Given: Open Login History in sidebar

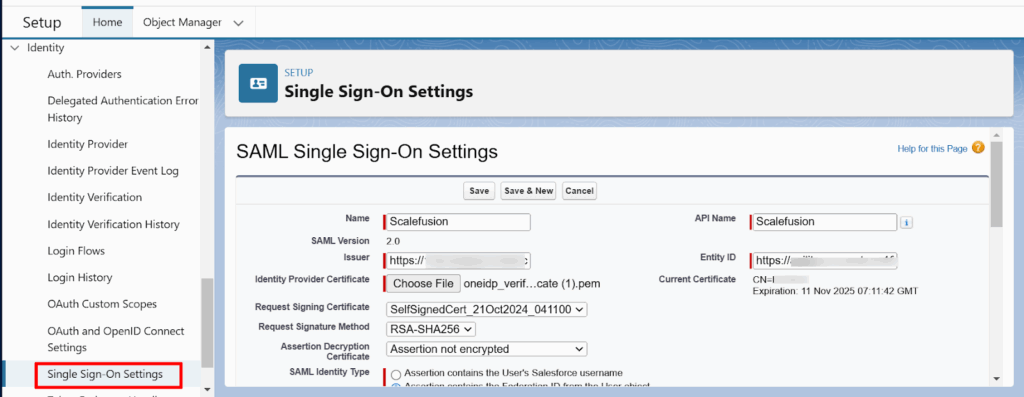Looking at the screenshot, I should click(80, 278).
